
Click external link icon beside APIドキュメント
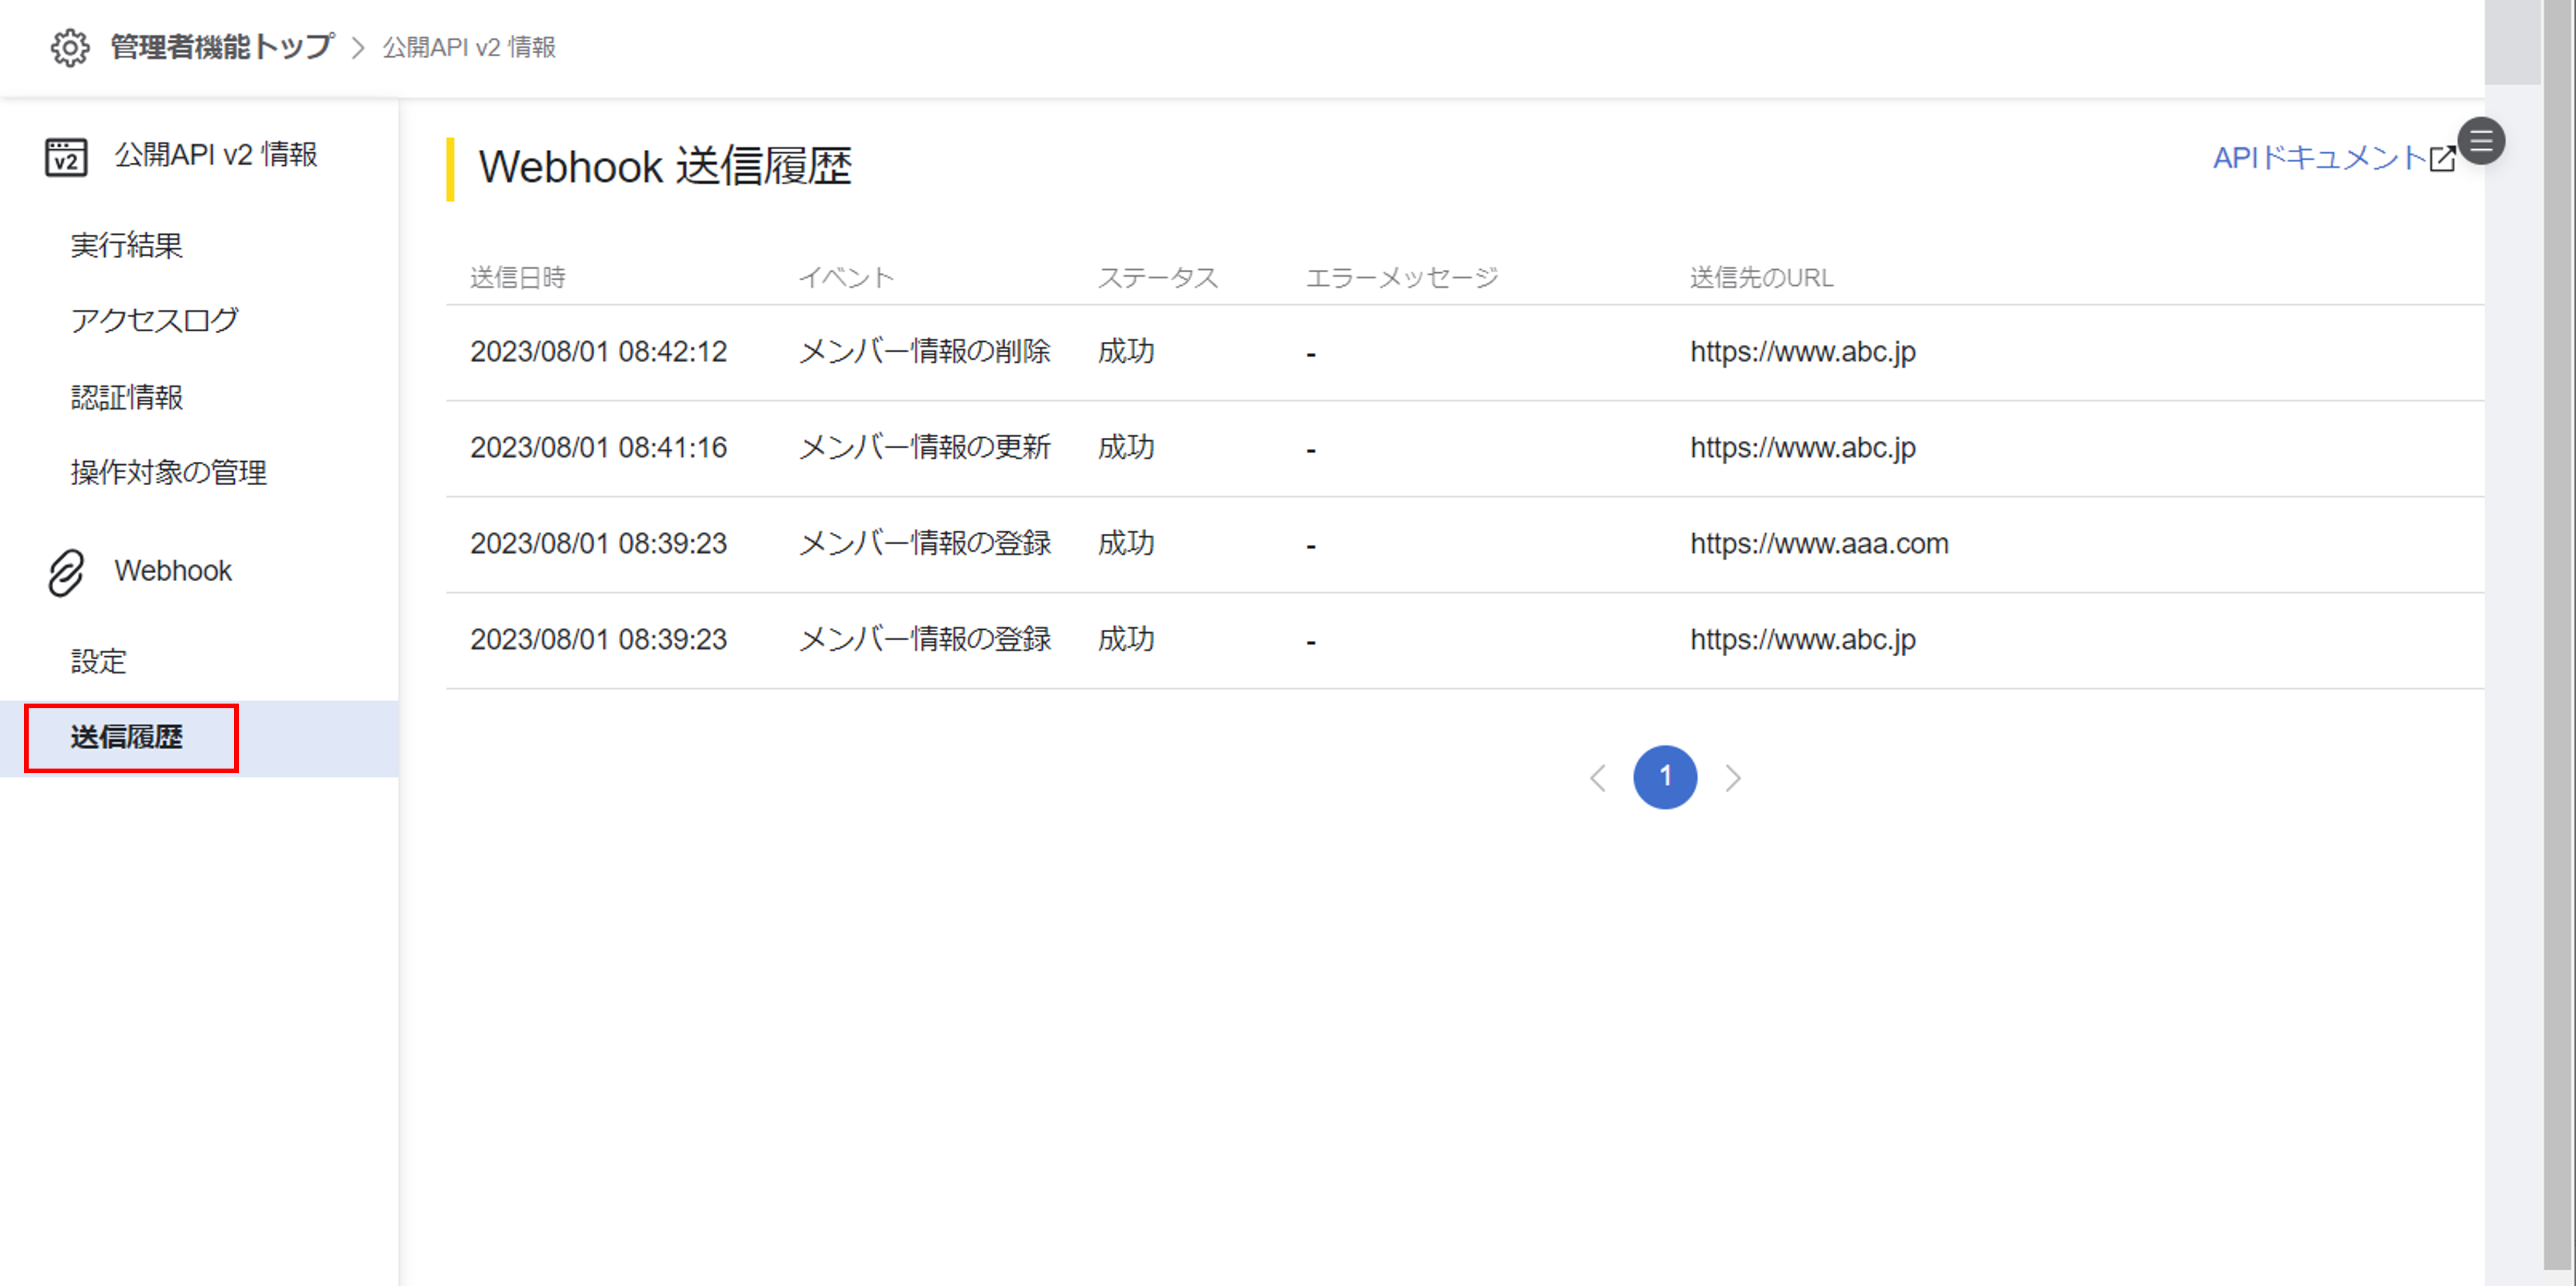(2442, 159)
